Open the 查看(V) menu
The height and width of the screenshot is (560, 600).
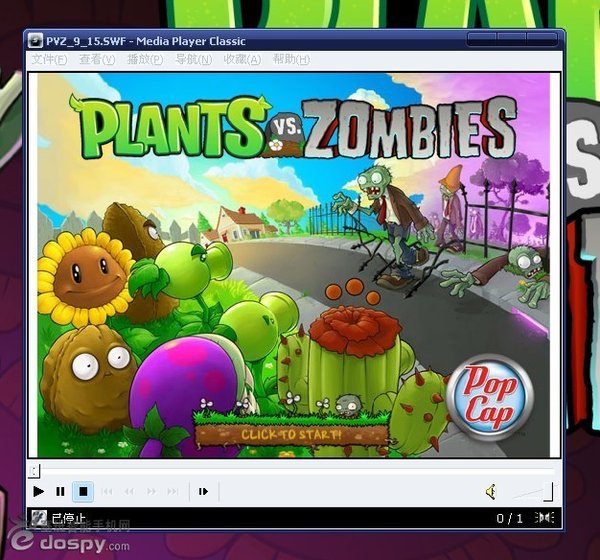[x=97, y=60]
